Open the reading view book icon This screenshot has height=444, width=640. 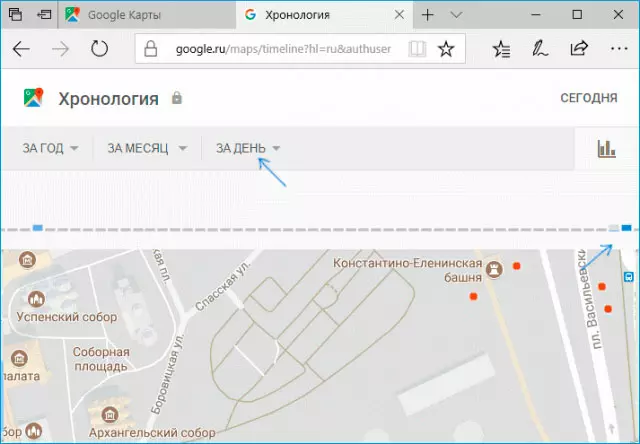click(416, 49)
